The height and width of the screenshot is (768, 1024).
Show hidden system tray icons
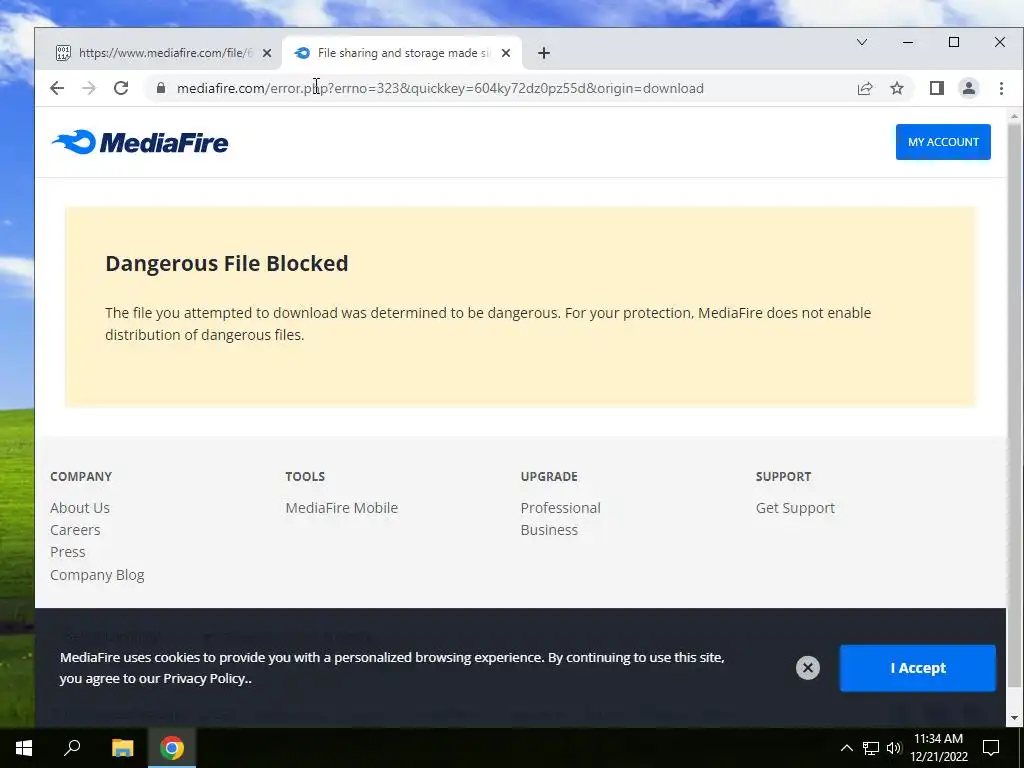coord(846,748)
